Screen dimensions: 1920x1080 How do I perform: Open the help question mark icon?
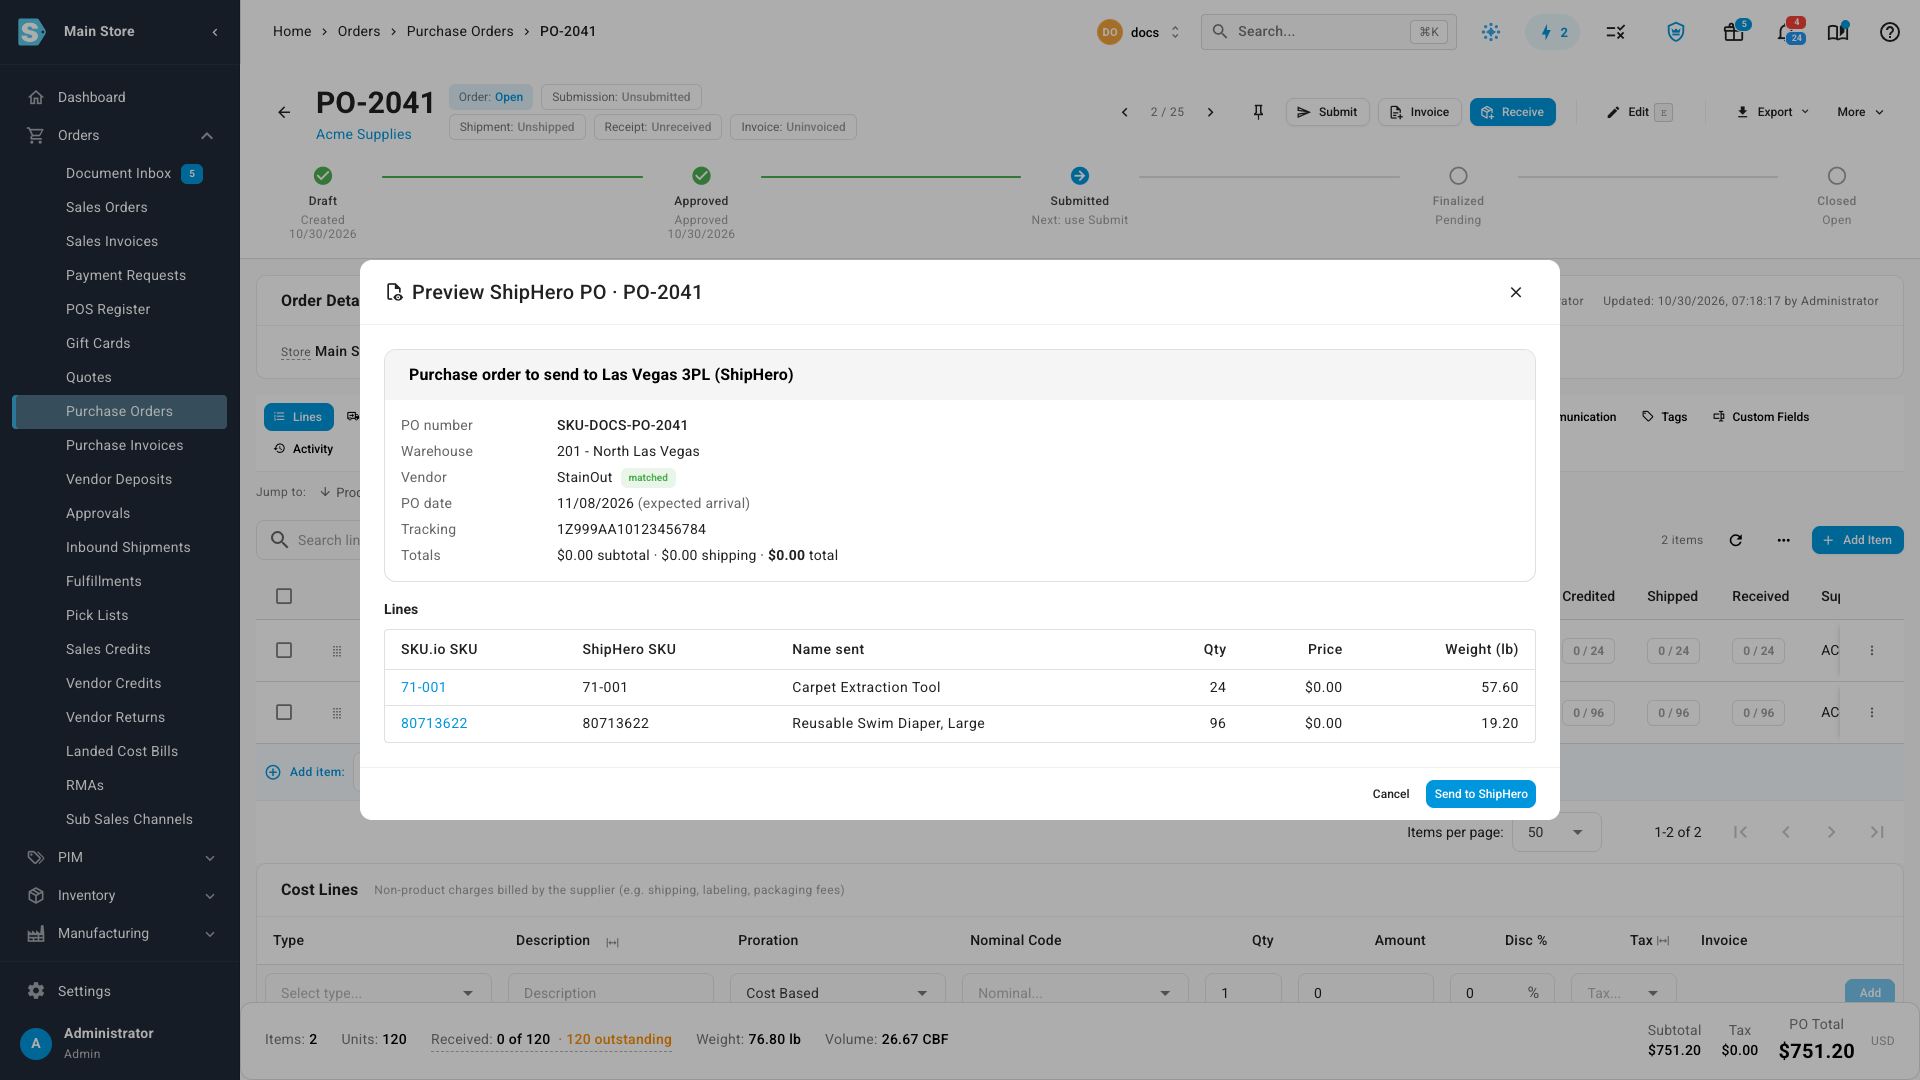(x=1889, y=32)
